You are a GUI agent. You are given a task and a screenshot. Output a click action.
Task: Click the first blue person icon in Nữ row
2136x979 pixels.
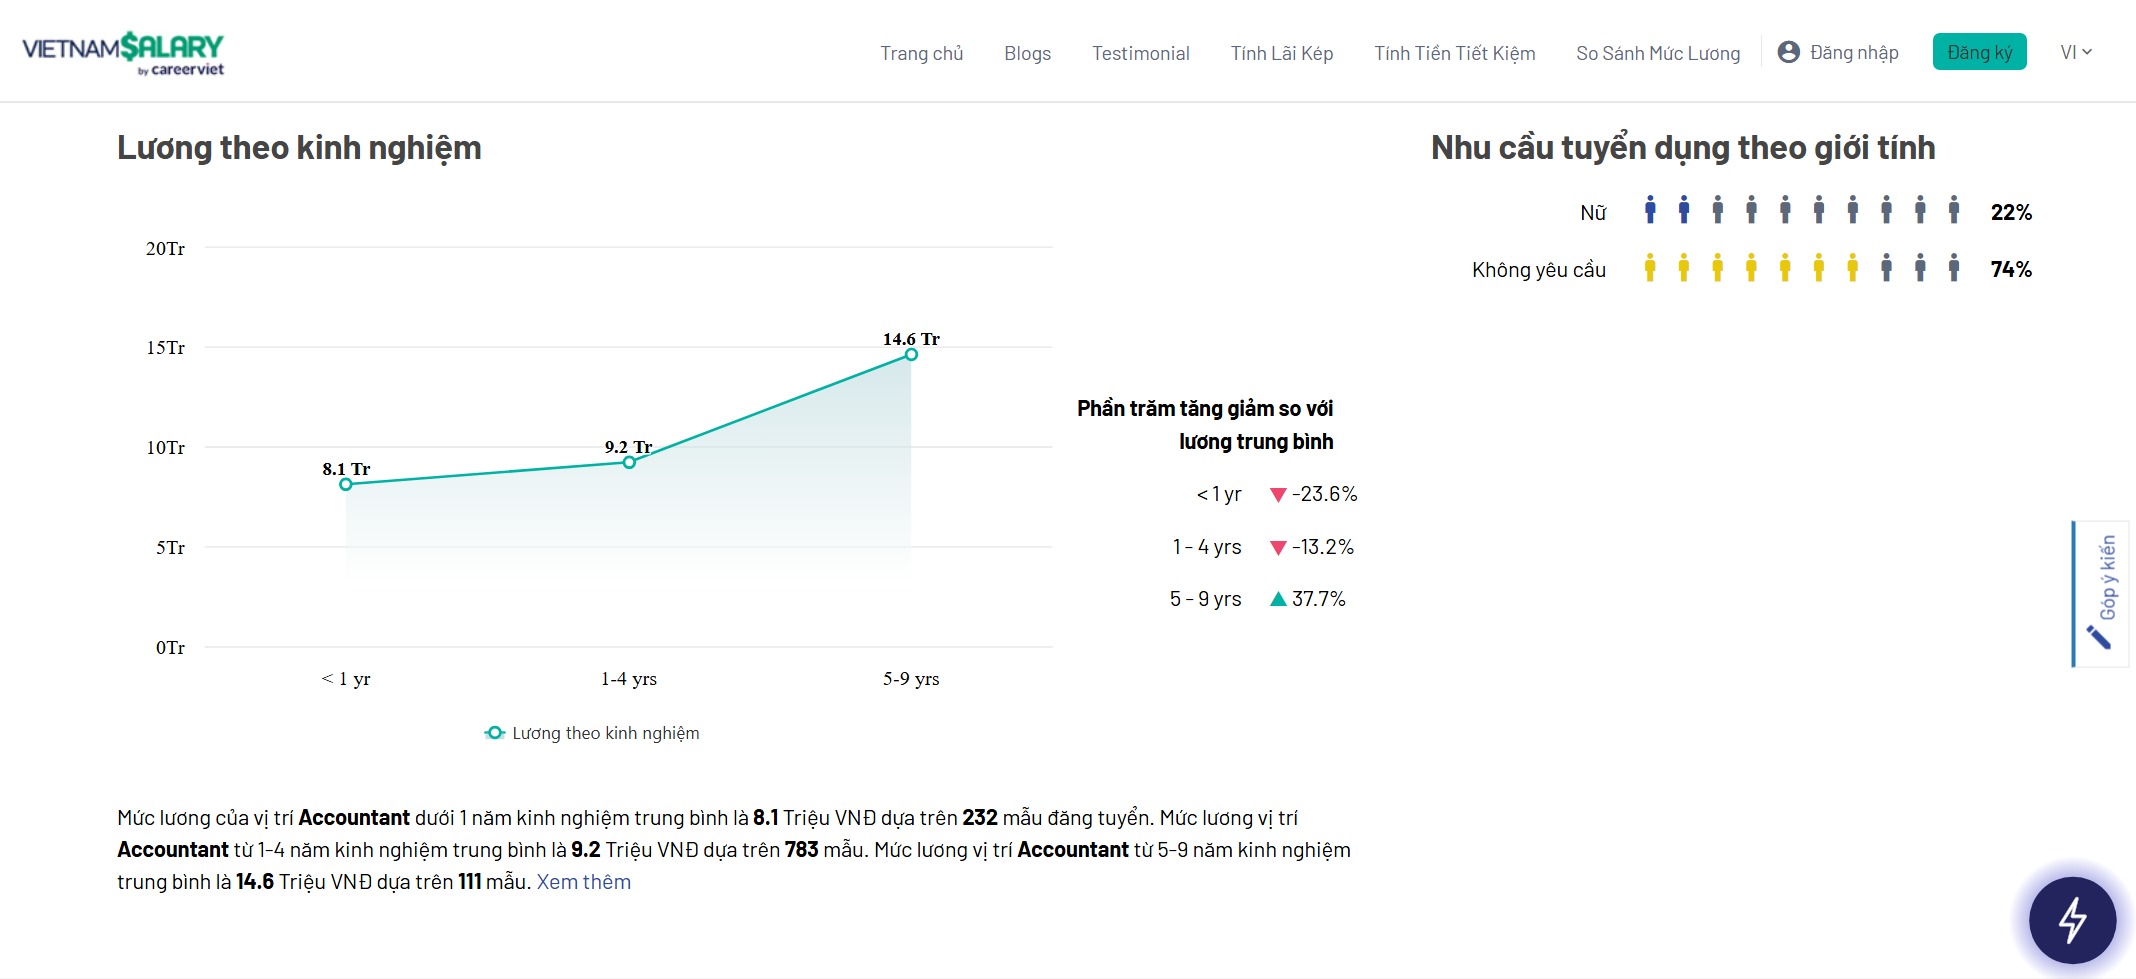[x=1650, y=210]
